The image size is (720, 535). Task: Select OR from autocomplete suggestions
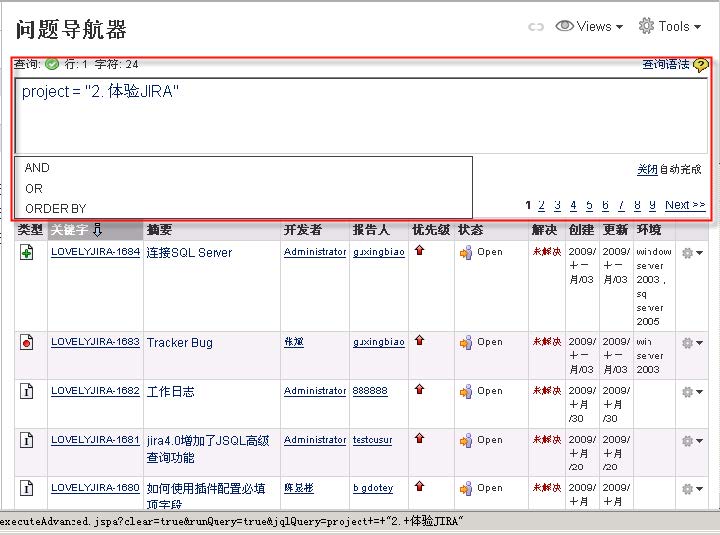34,188
